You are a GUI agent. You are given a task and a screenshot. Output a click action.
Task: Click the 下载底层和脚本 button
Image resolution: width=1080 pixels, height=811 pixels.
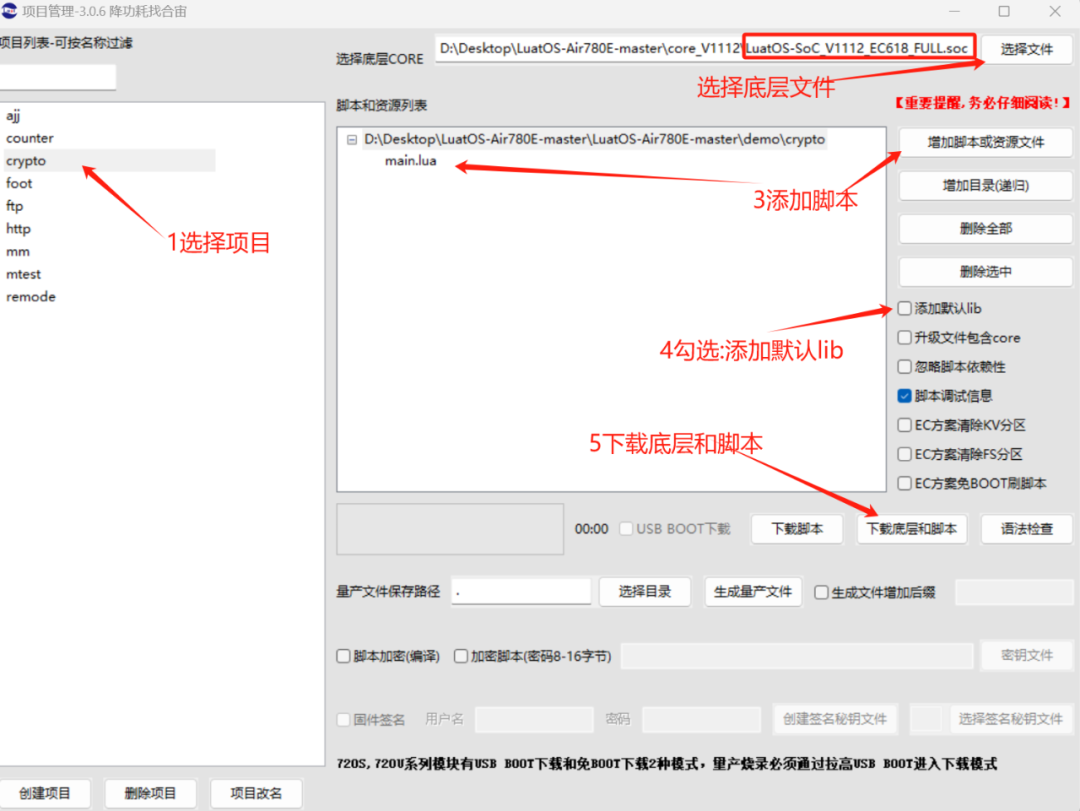pos(912,529)
